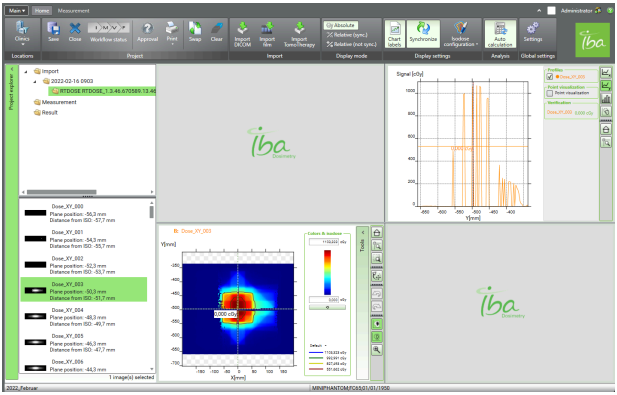617x395 pixels.
Task: Click the plane list vertical scrollbar thumb
Action: click(x=151, y=212)
